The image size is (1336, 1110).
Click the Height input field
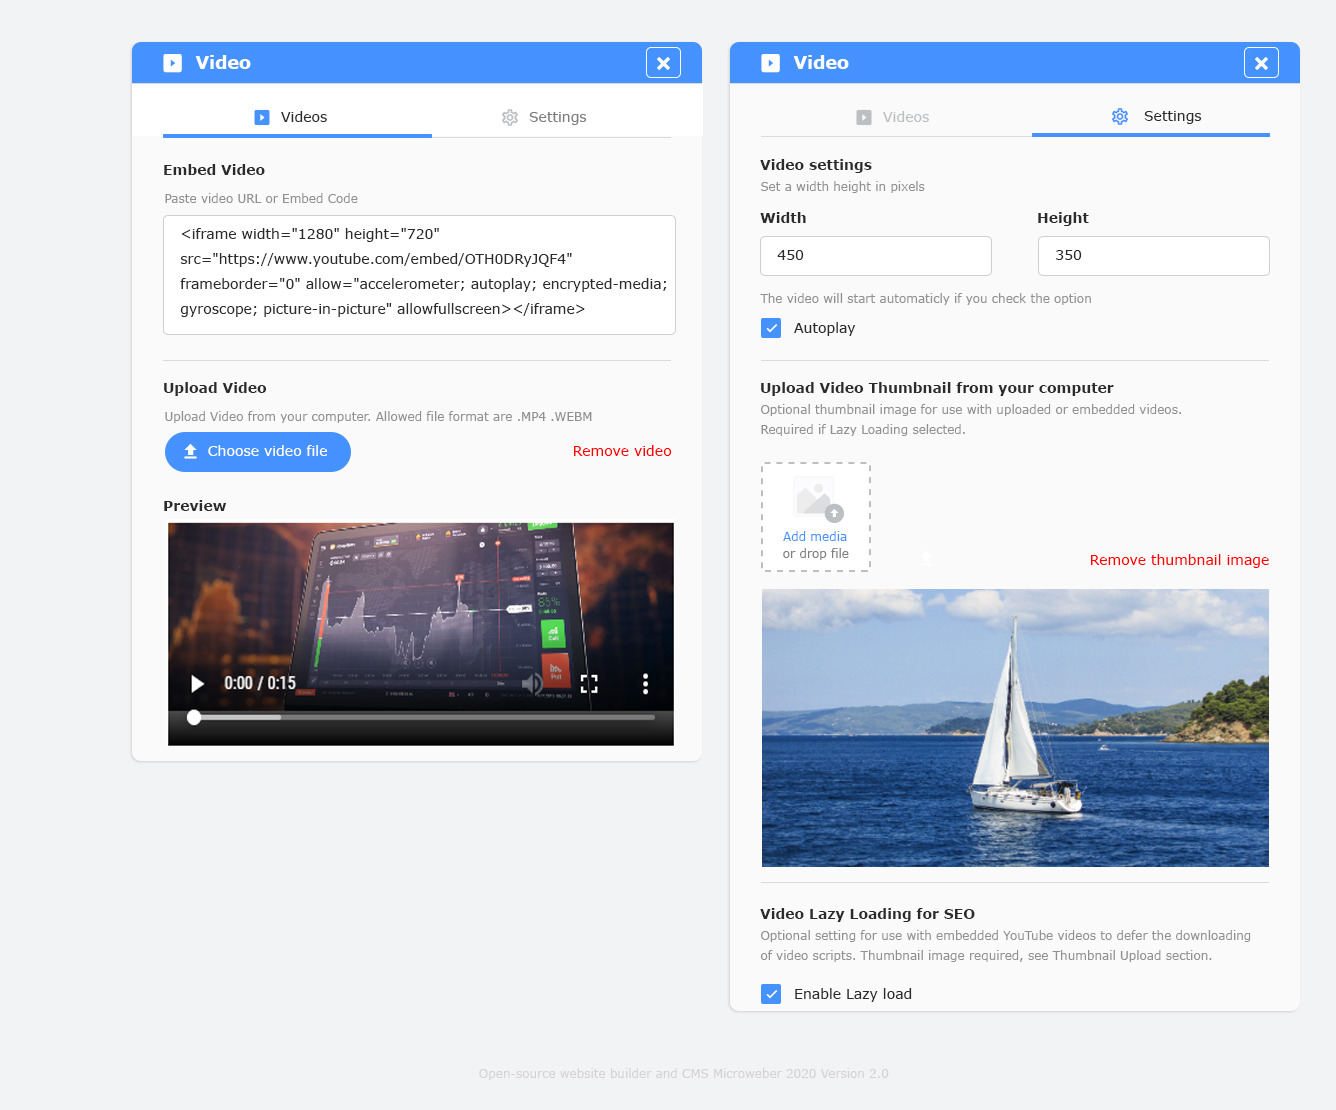[1154, 256]
